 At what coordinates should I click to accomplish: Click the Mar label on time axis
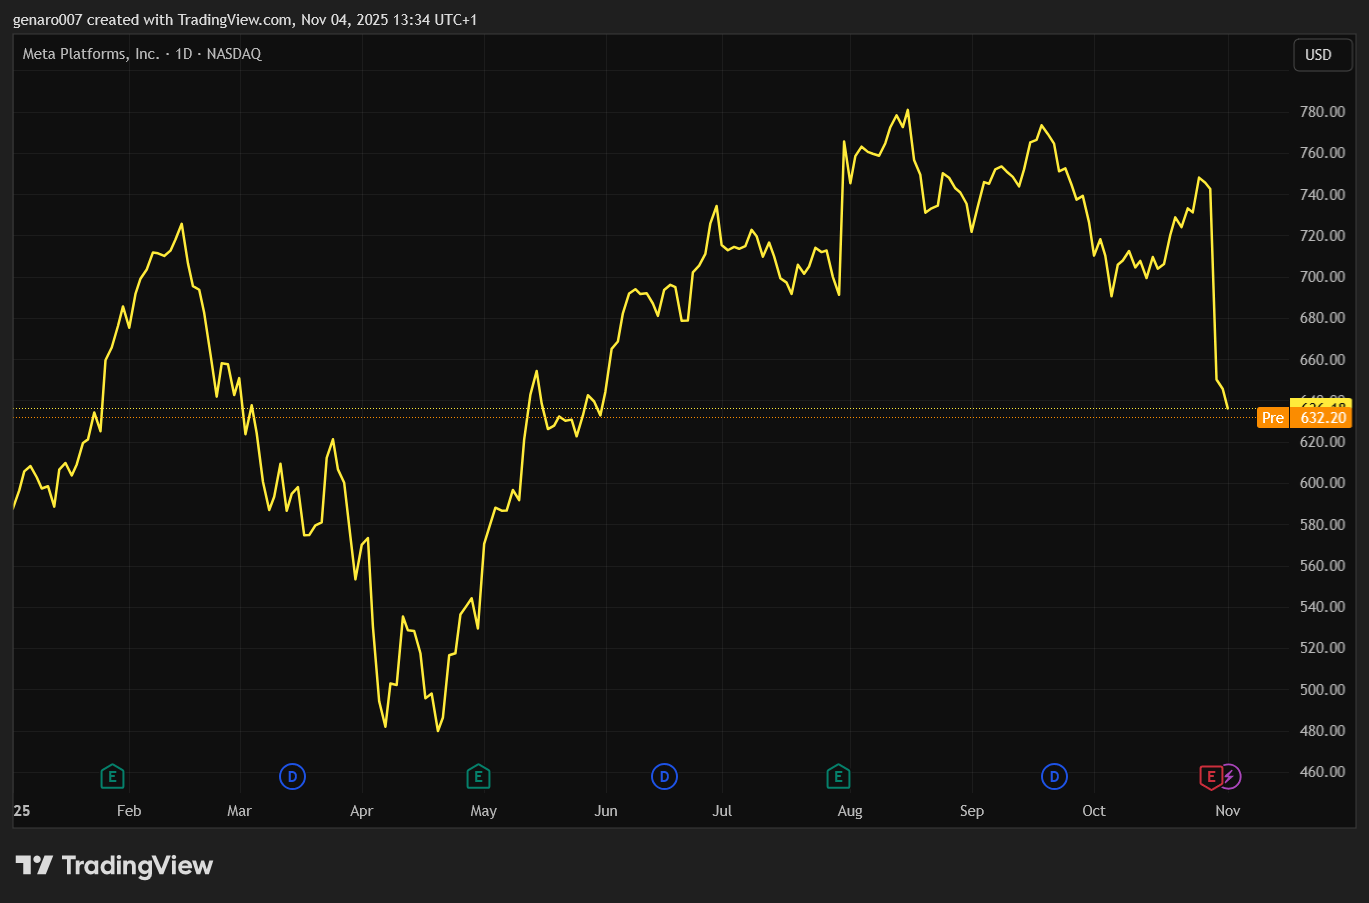(239, 811)
